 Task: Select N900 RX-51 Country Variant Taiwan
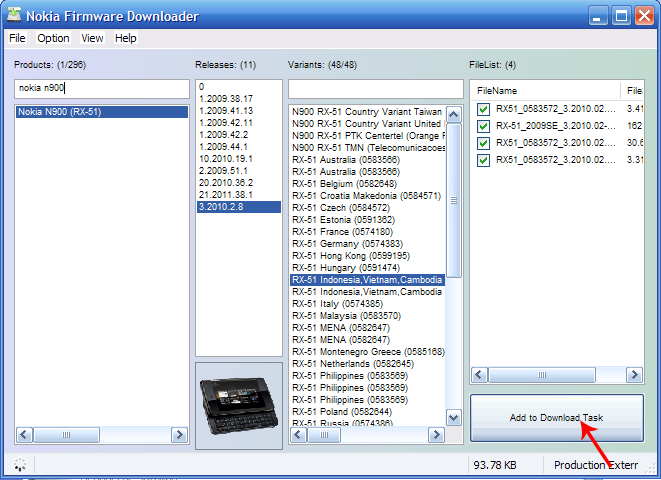pos(367,112)
